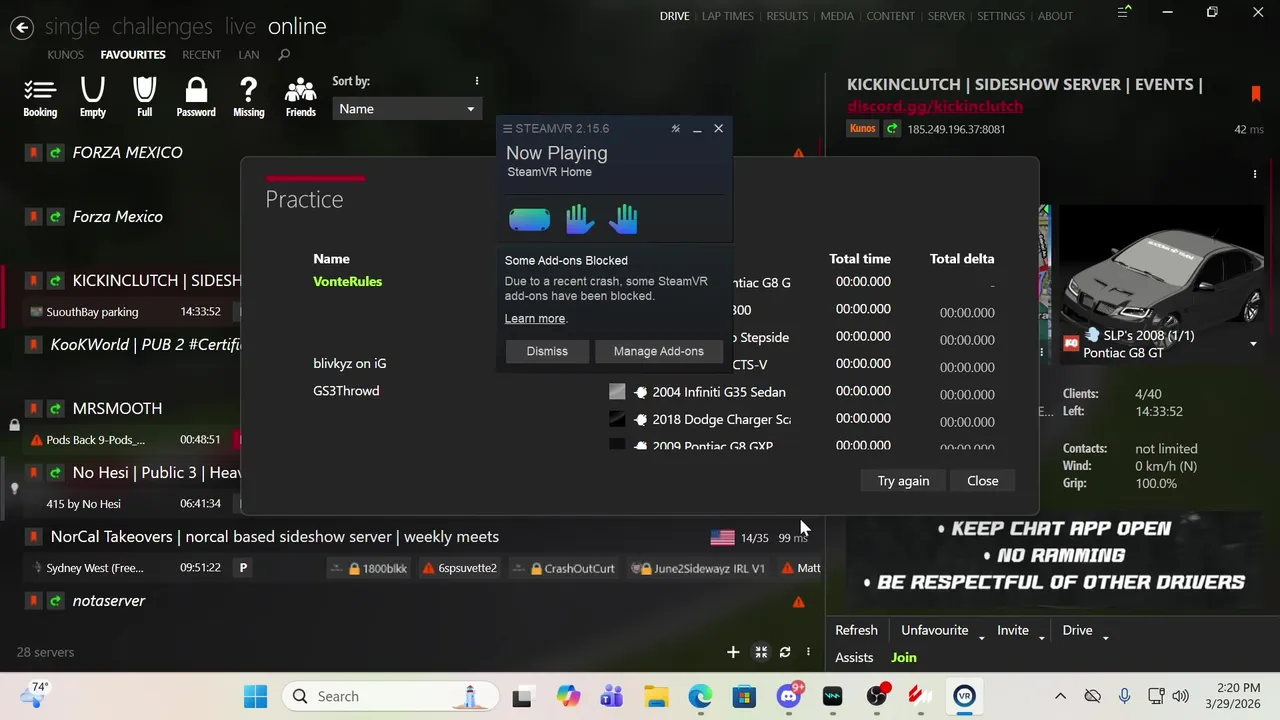The height and width of the screenshot is (720, 1280).
Task: Click the warning triangle beside notaserver
Action: click(x=798, y=602)
